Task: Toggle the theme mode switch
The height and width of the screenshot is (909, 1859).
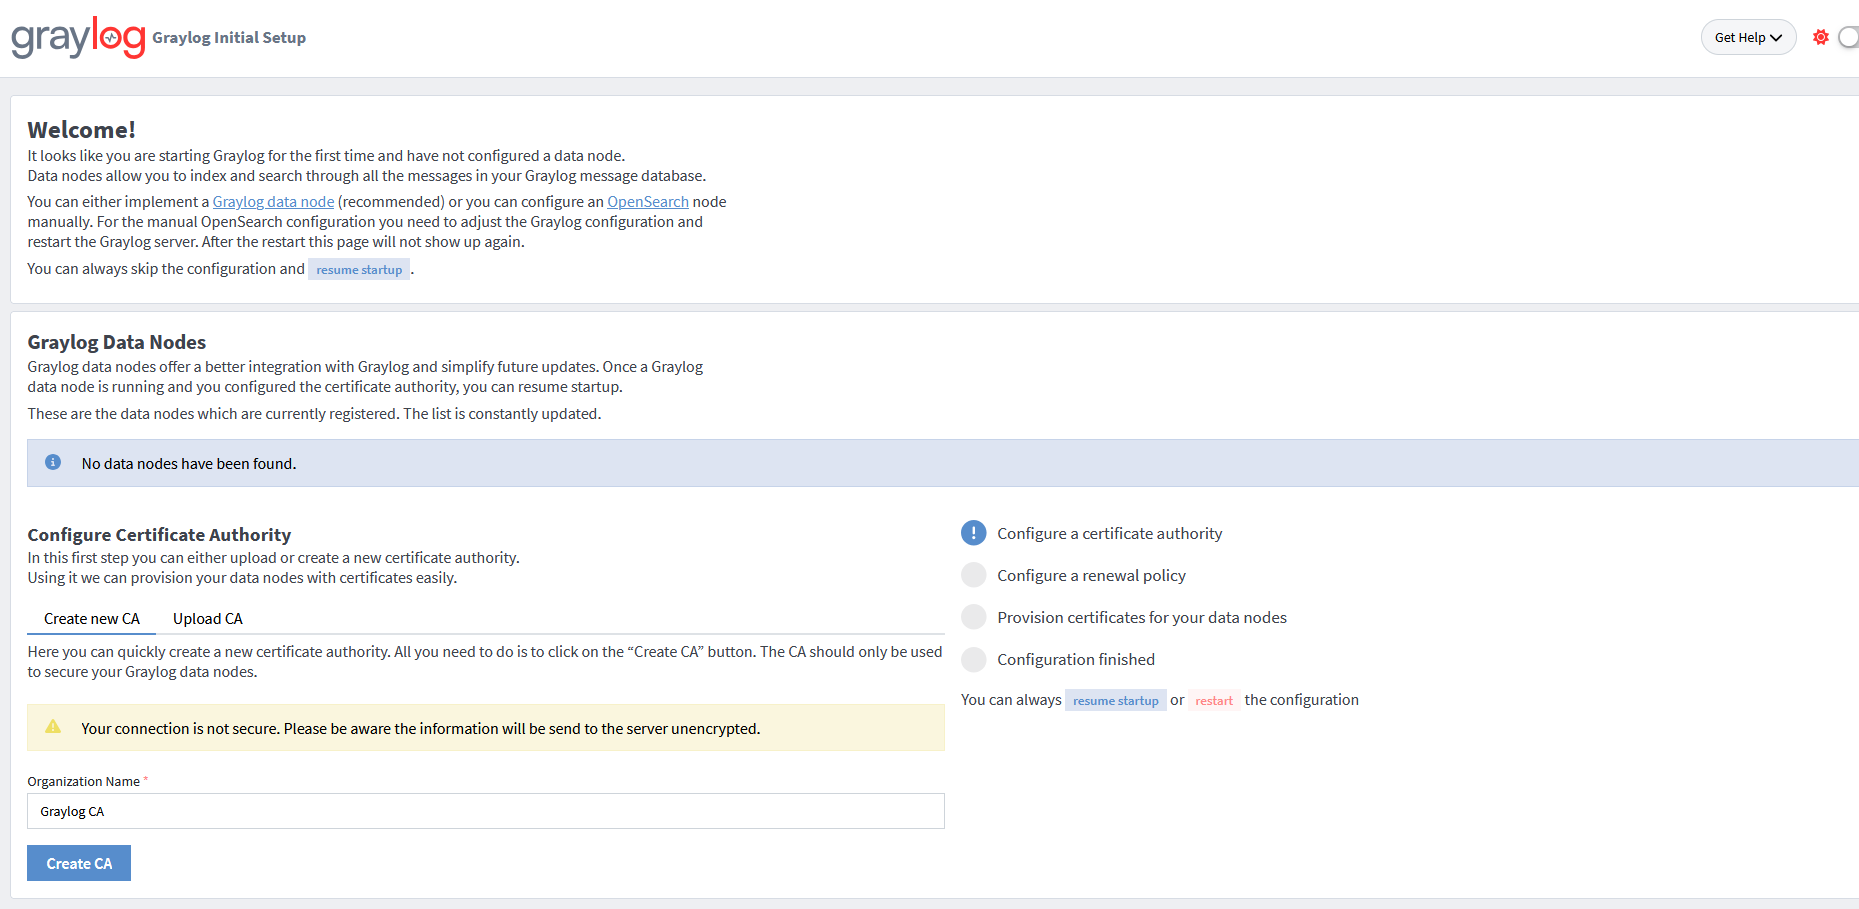Action: coord(1849,37)
